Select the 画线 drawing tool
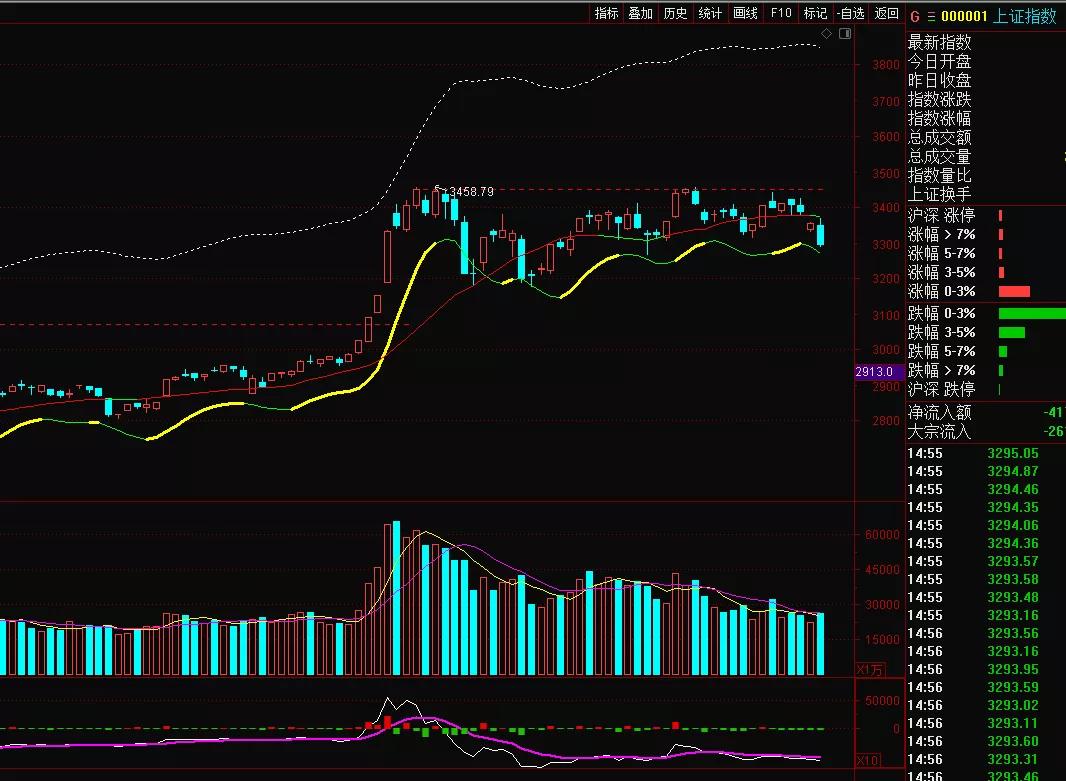The image size is (1066, 781). click(x=745, y=13)
